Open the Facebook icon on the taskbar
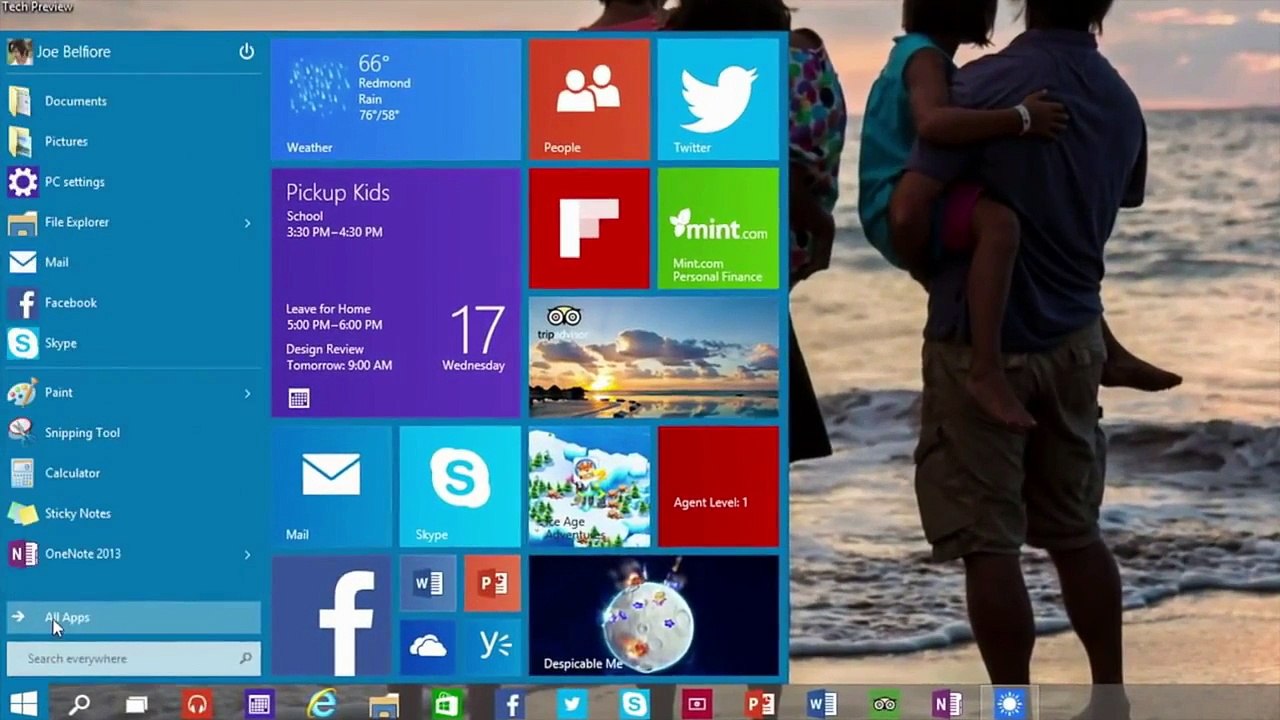This screenshot has width=1280, height=720. (510, 704)
